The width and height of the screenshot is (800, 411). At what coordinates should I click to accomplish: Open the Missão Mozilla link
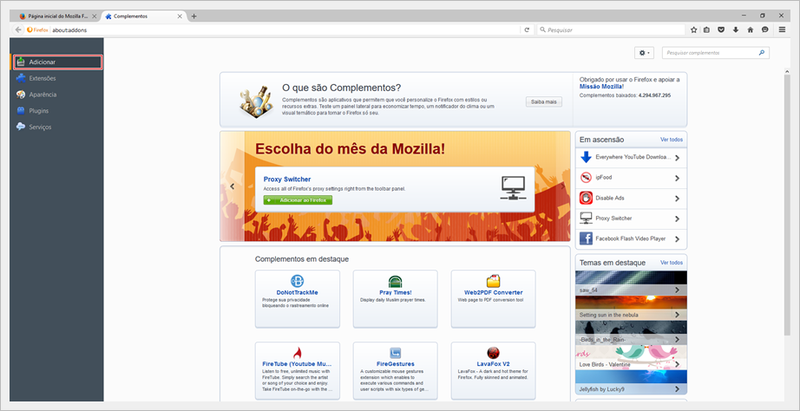click(602, 87)
